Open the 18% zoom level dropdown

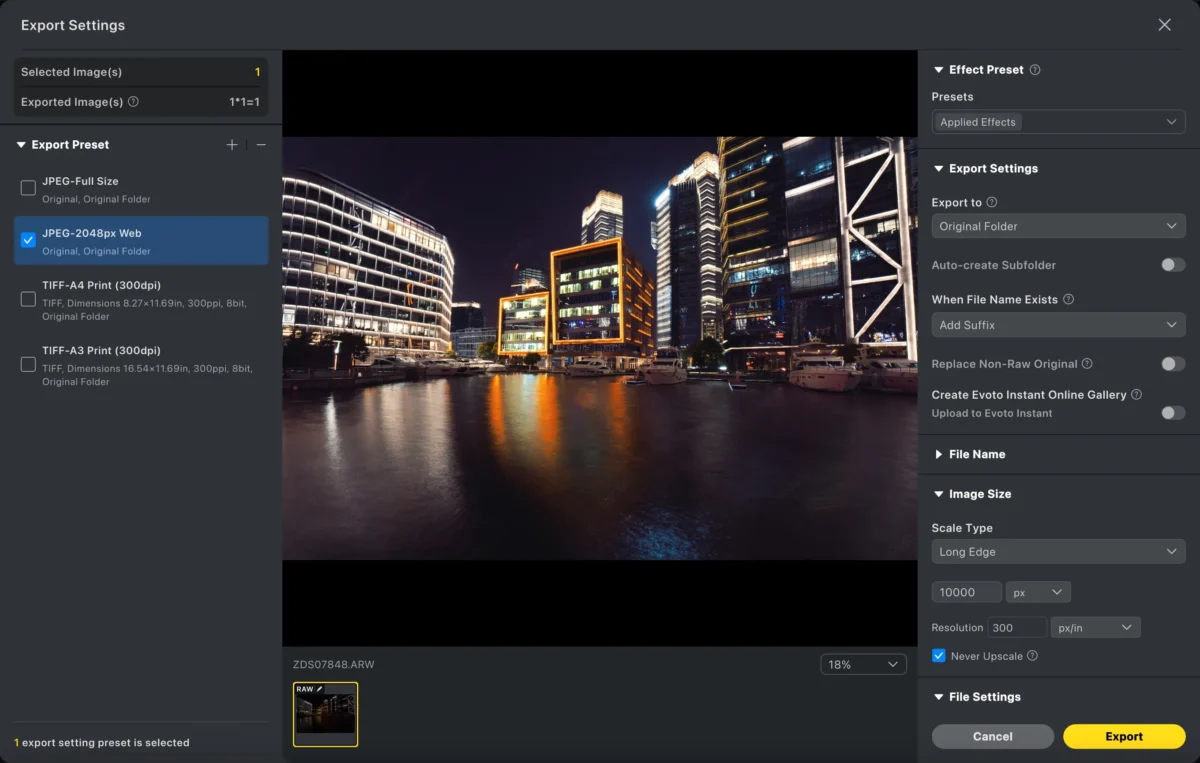pos(863,665)
